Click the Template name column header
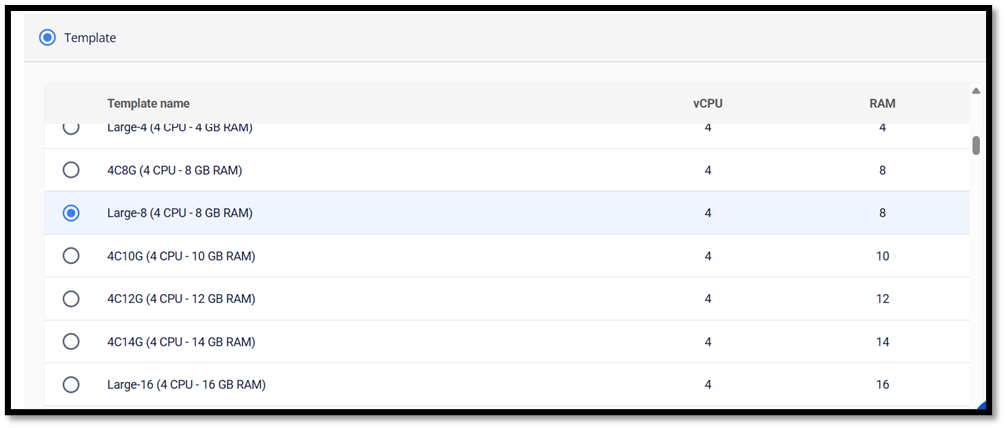 point(148,104)
